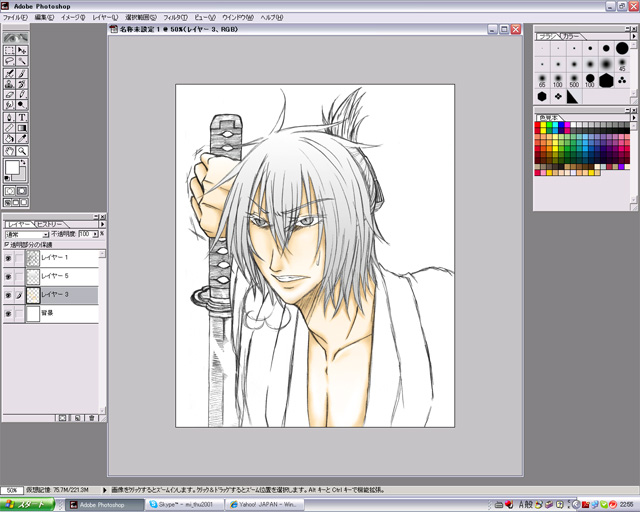Image resolution: width=640 pixels, height=512 pixels.
Task: Hide the 背景 layer with its eye icon
Action: tap(8, 314)
